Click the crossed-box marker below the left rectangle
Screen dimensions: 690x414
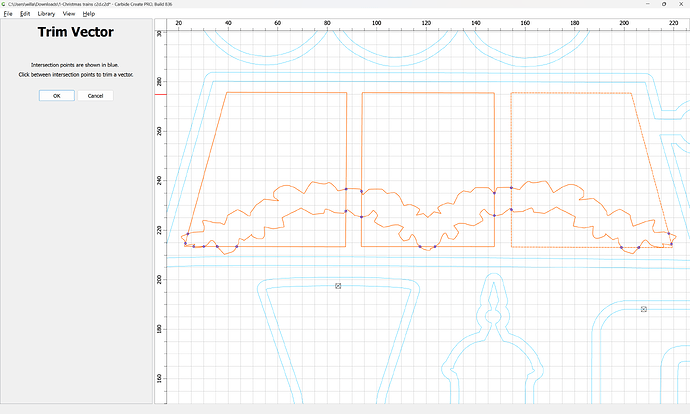338,286
